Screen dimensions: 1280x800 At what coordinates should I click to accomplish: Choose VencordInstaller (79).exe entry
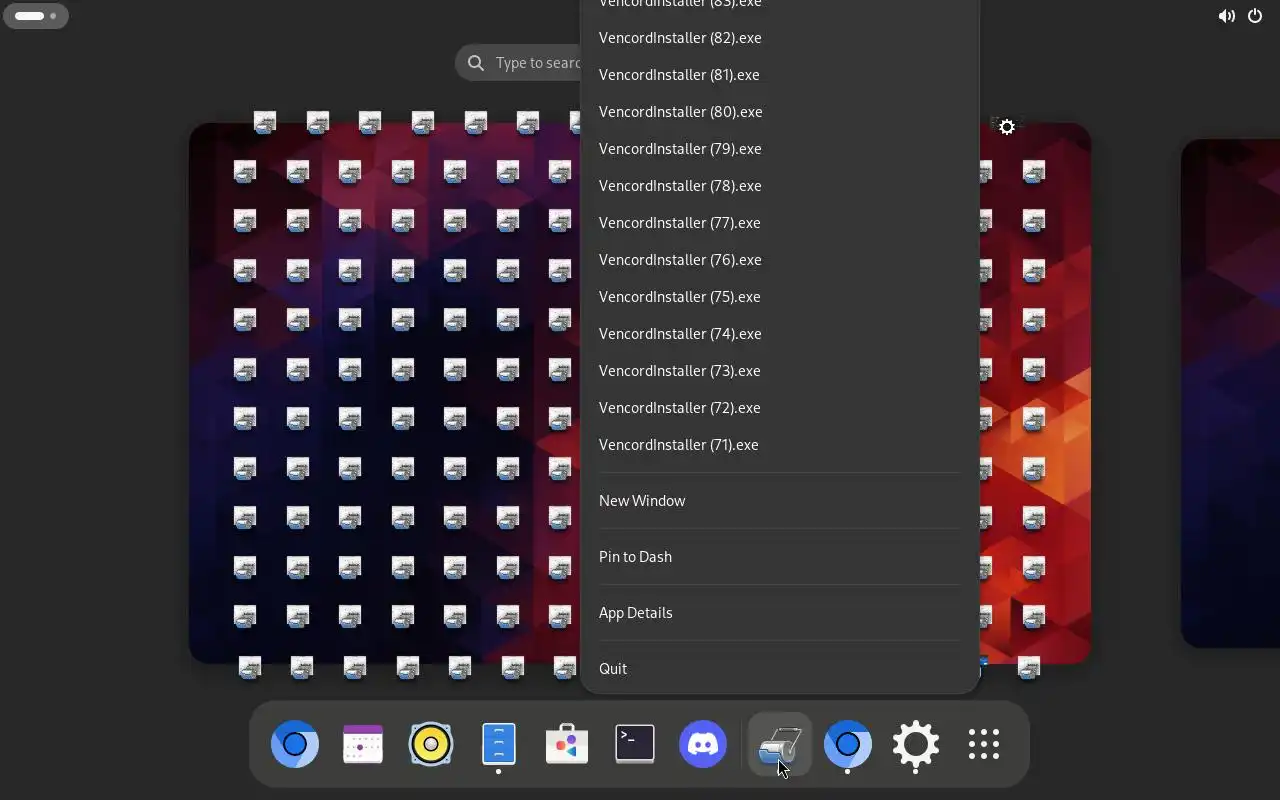[779, 149]
